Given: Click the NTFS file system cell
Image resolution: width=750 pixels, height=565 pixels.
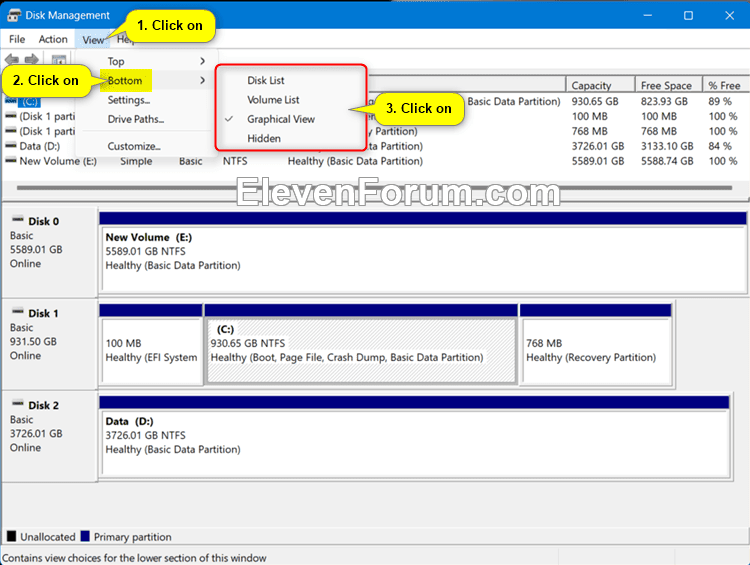Looking at the screenshot, I should click(x=235, y=161).
